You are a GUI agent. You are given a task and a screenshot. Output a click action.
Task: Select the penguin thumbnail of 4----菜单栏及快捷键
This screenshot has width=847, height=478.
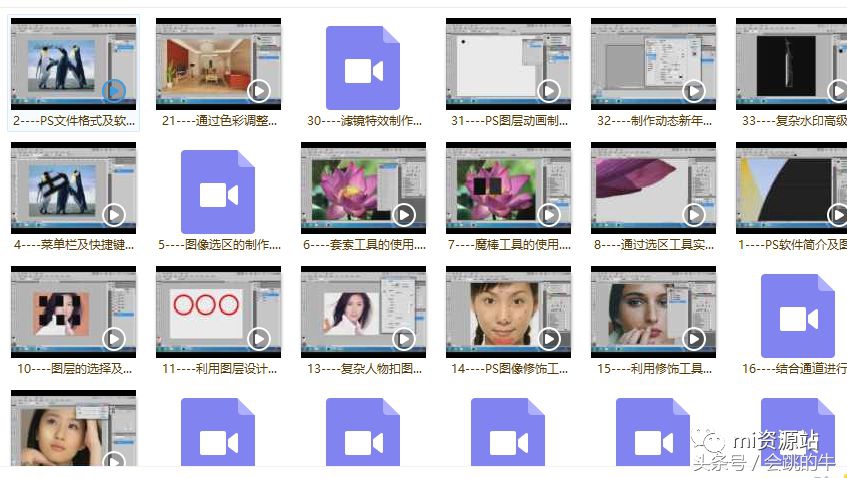click(73, 188)
